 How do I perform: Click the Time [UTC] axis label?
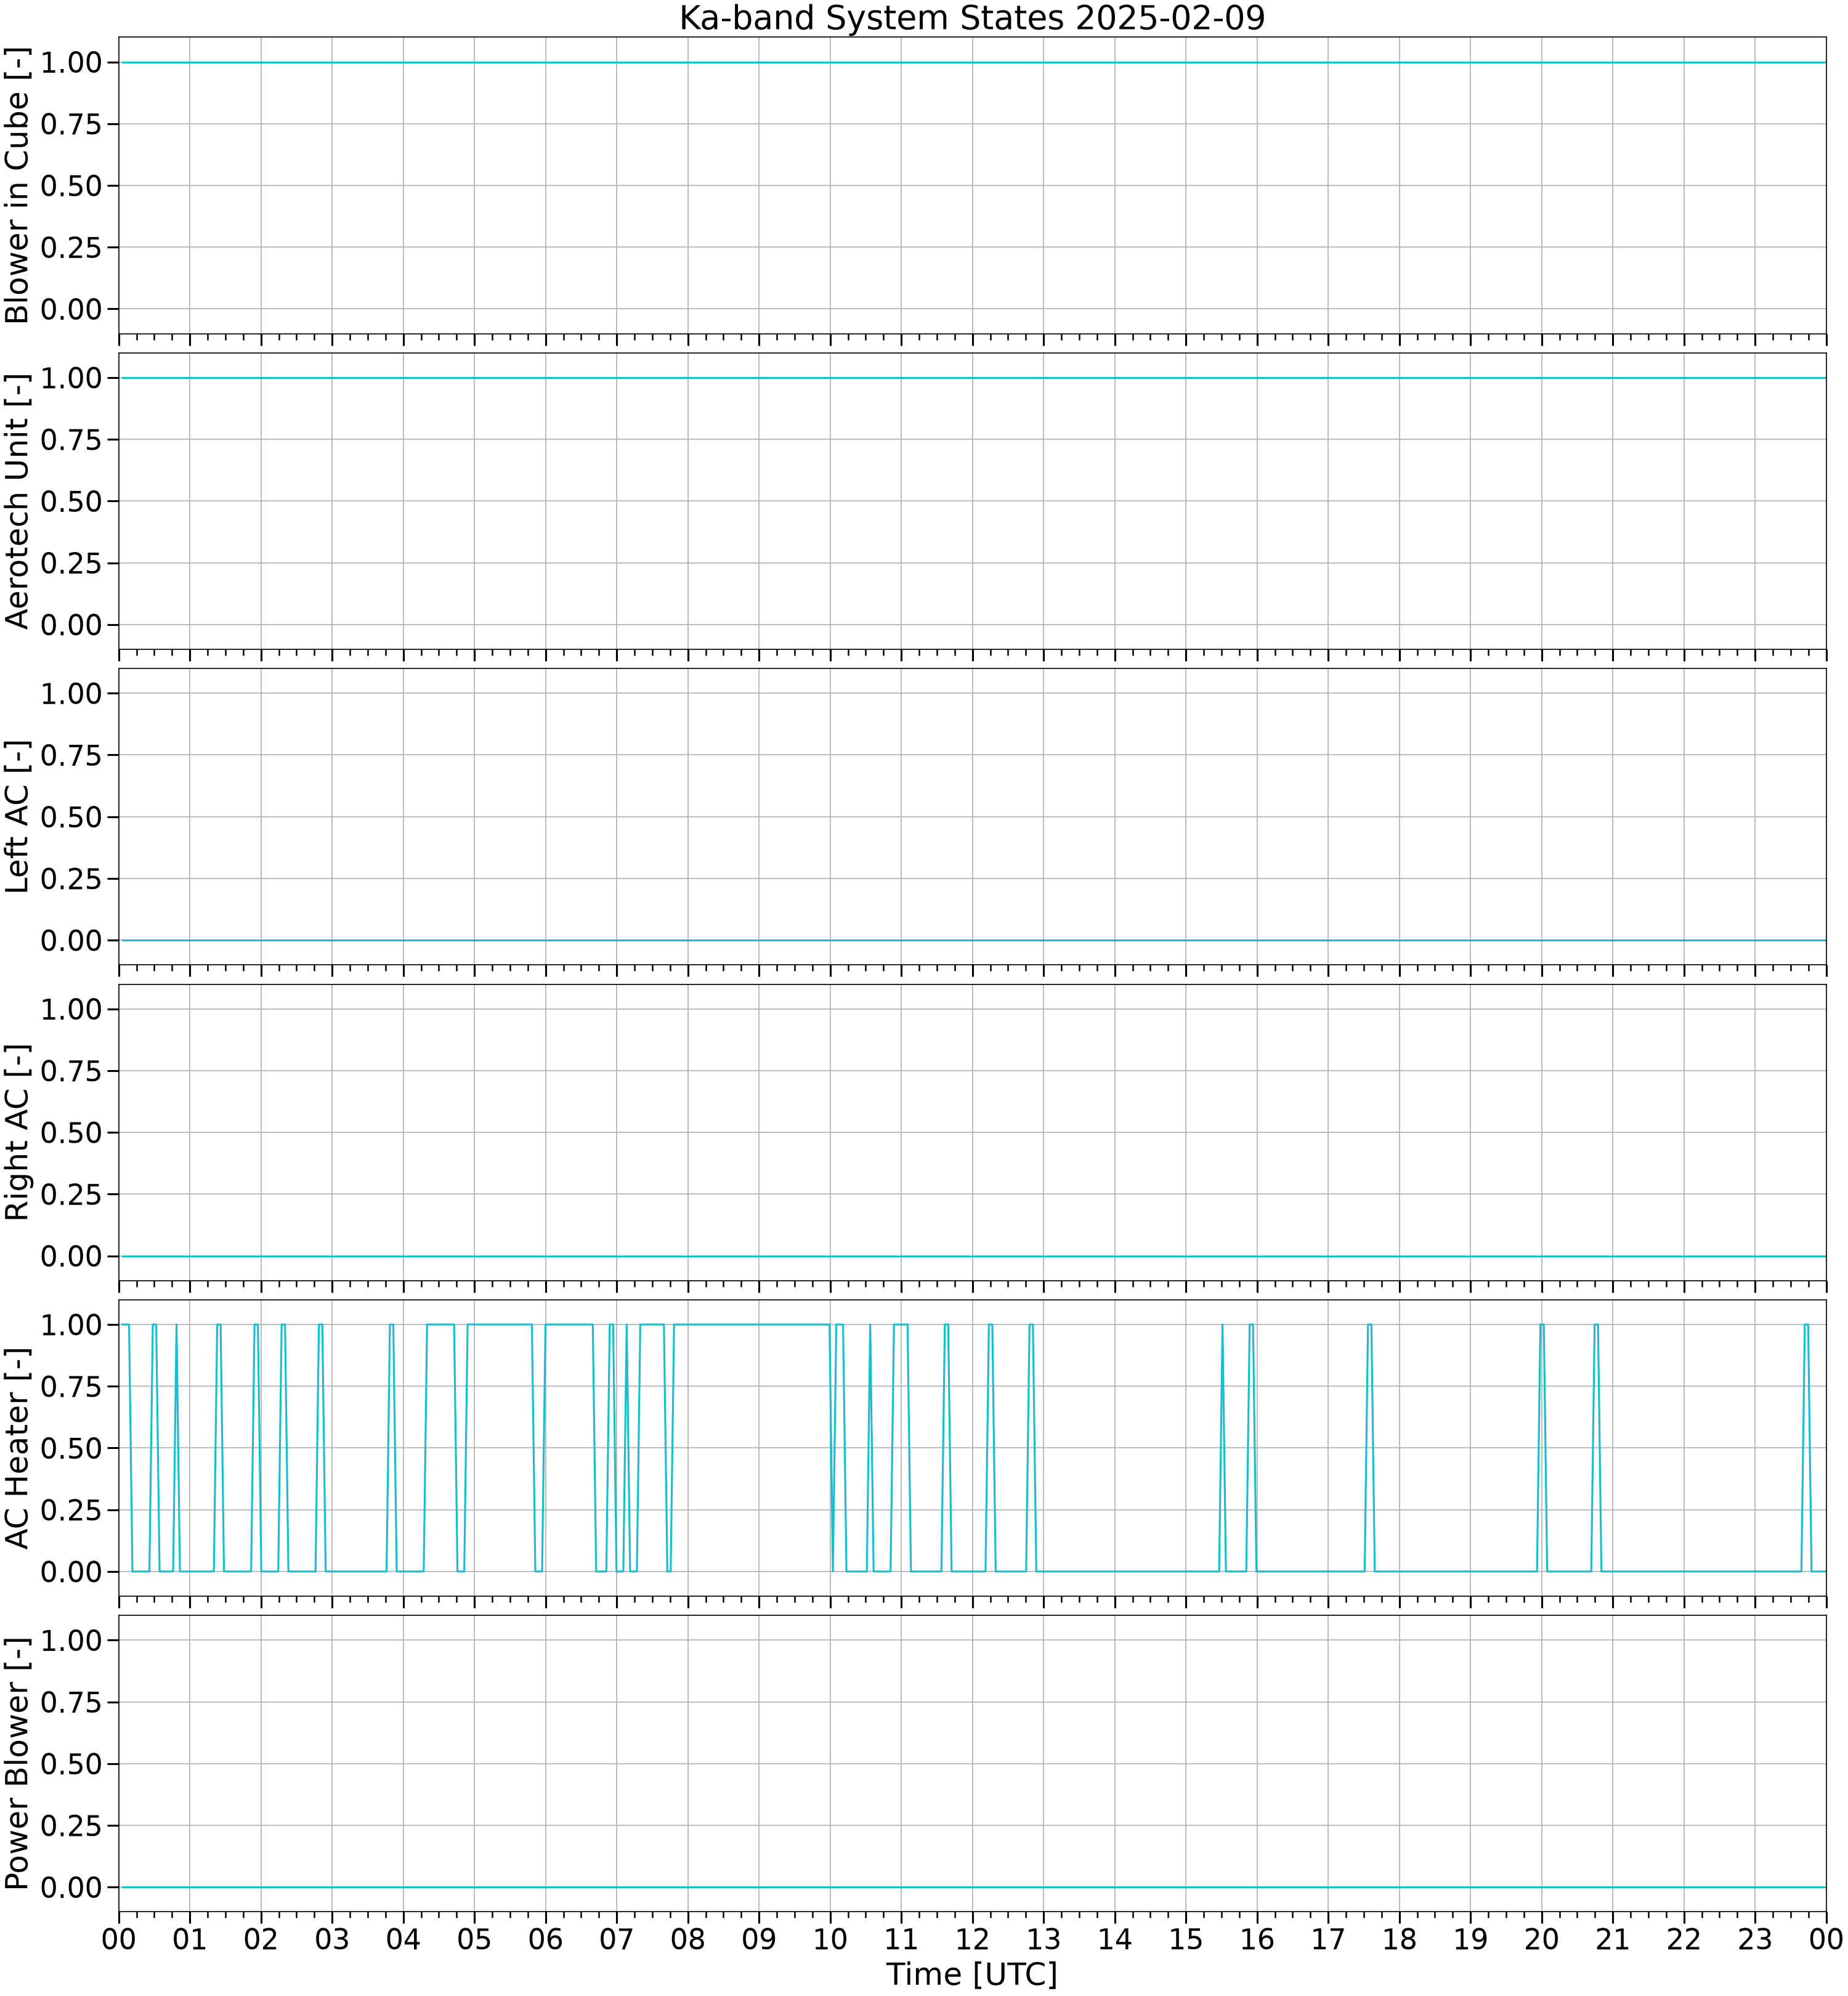coord(972,1974)
